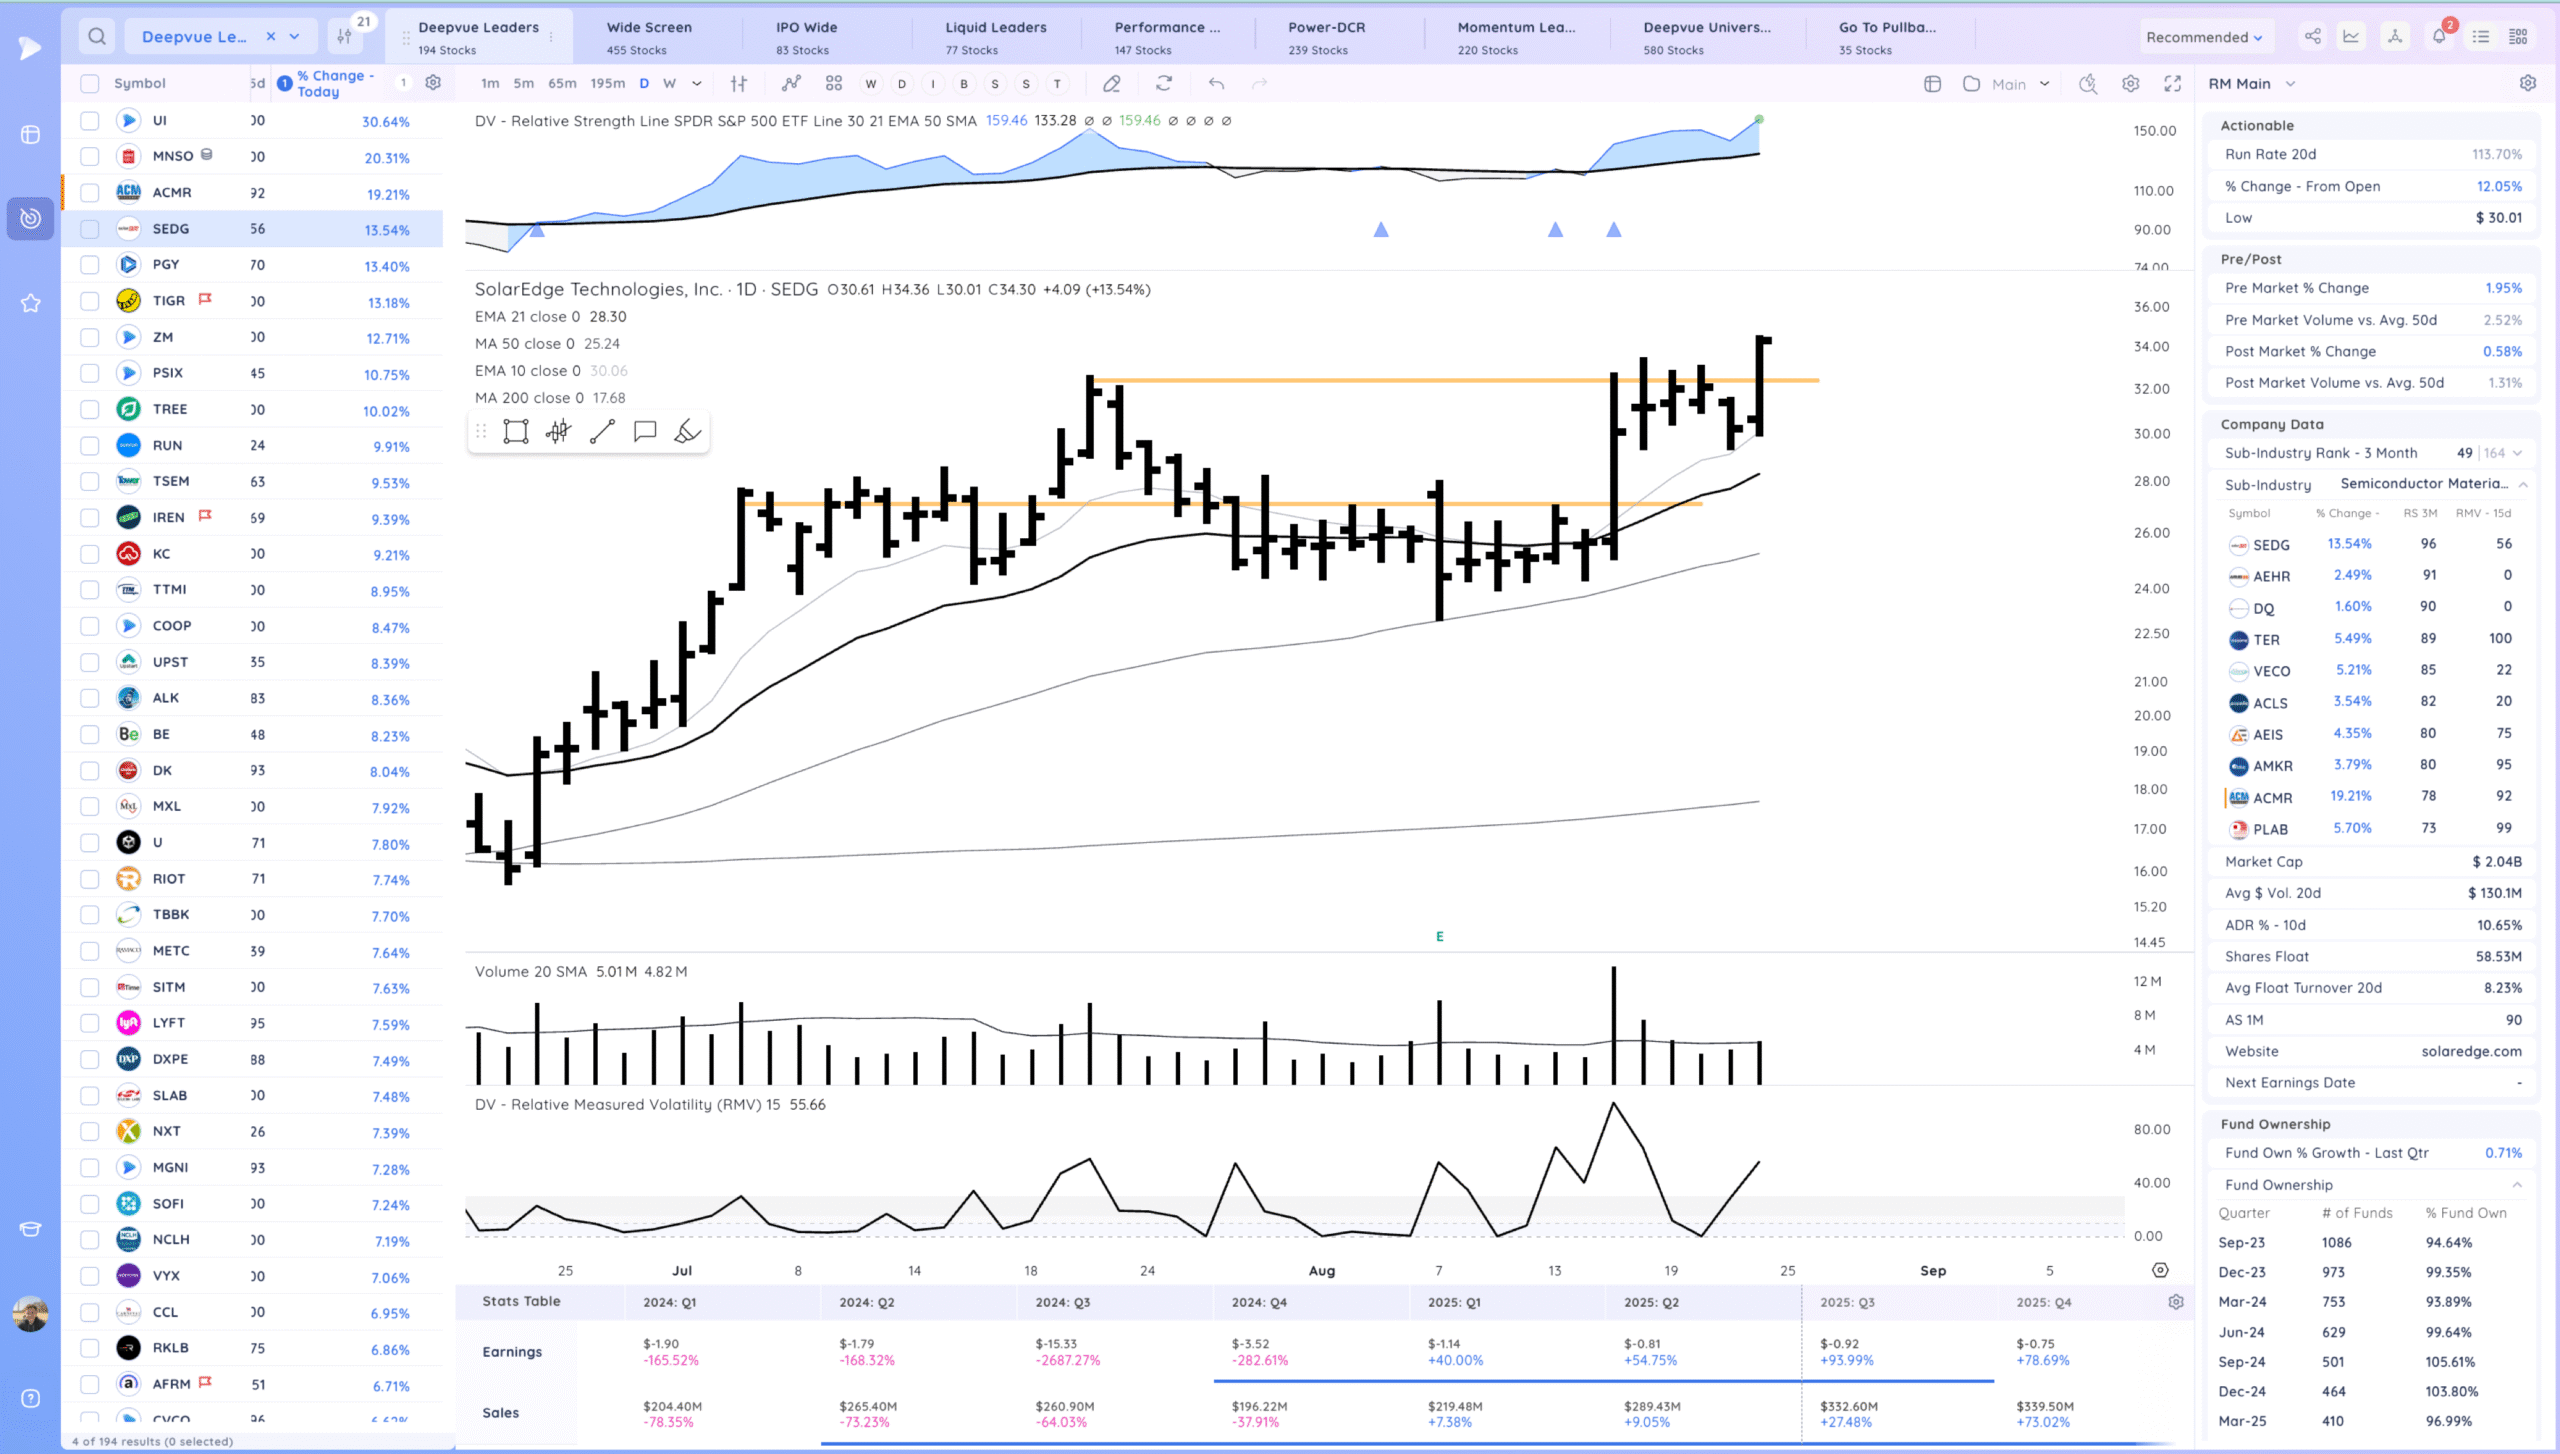The width and height of the screenshot is (2560, 1454).
Task: Open the indicators line-graph icon
Action: [791, 84]
